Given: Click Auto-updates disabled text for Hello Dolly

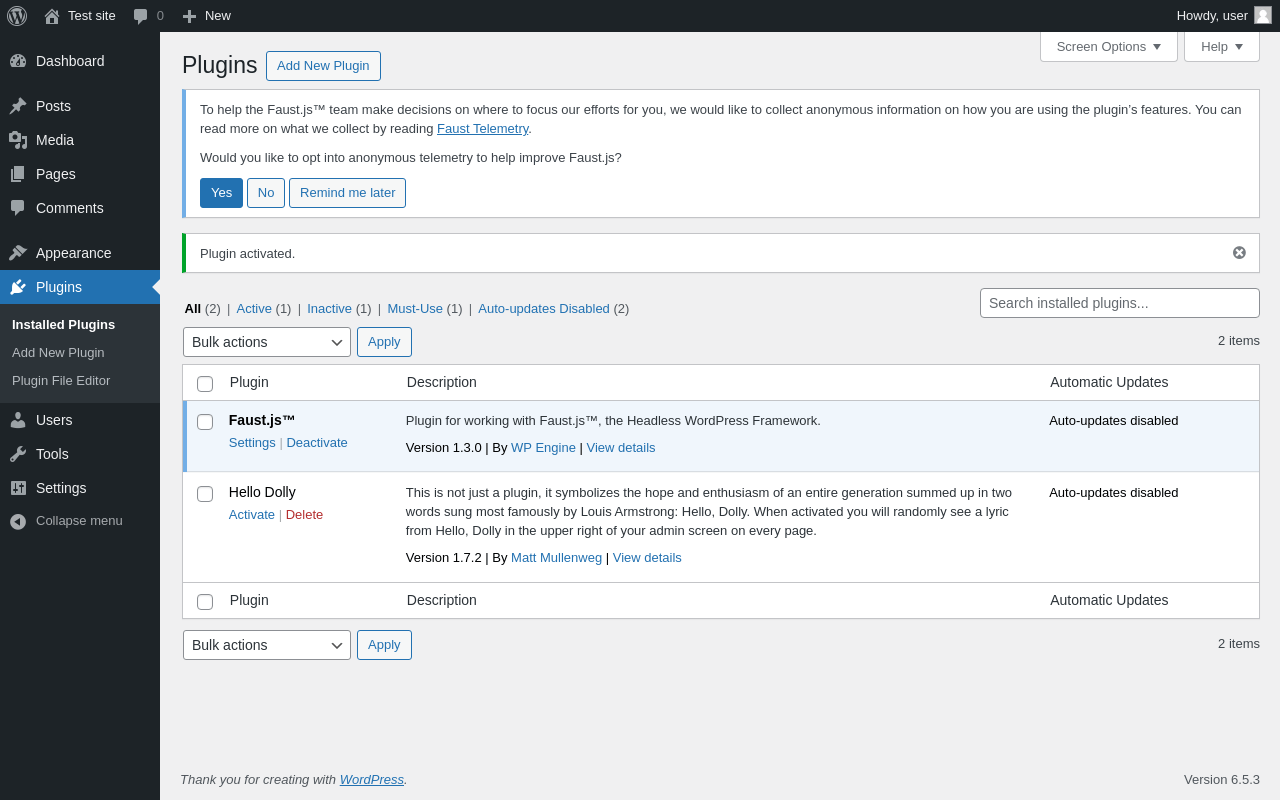Looking at the screenshot, I should pyautogui.click(x=1114, y=493).
